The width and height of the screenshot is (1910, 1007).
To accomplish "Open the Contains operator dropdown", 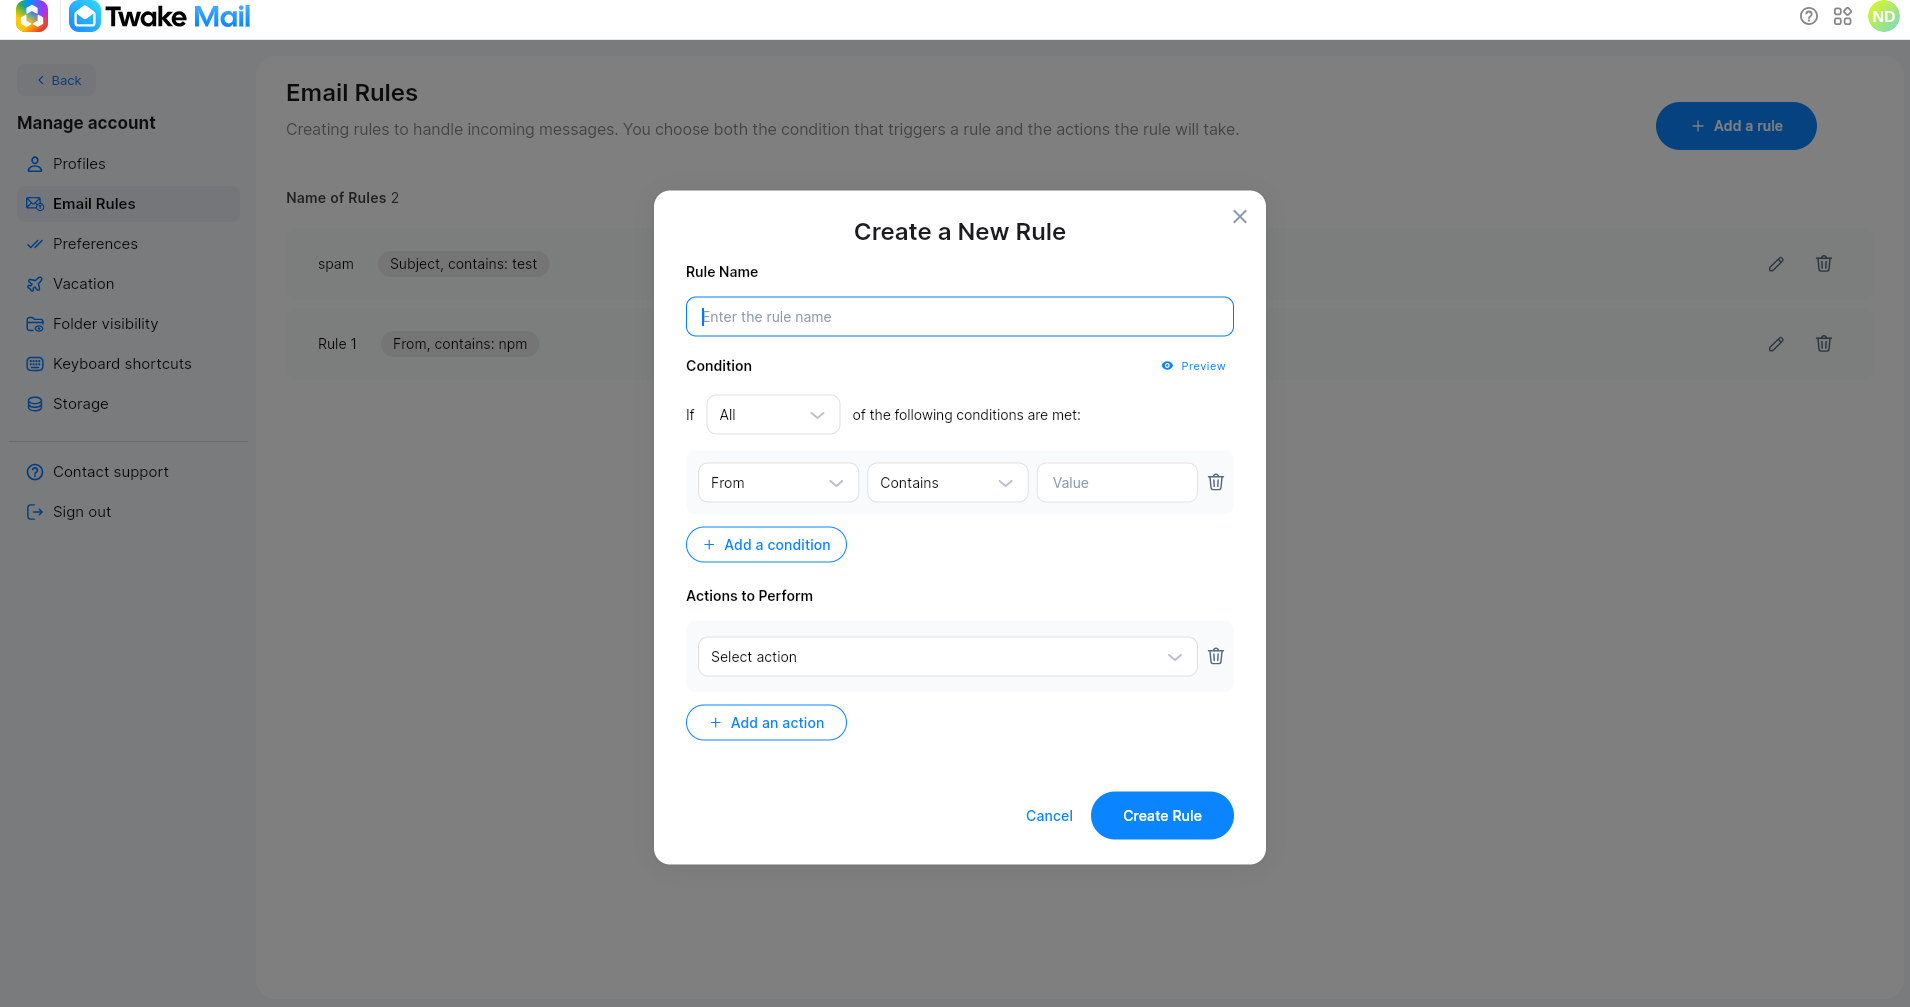I will [947, 482].
